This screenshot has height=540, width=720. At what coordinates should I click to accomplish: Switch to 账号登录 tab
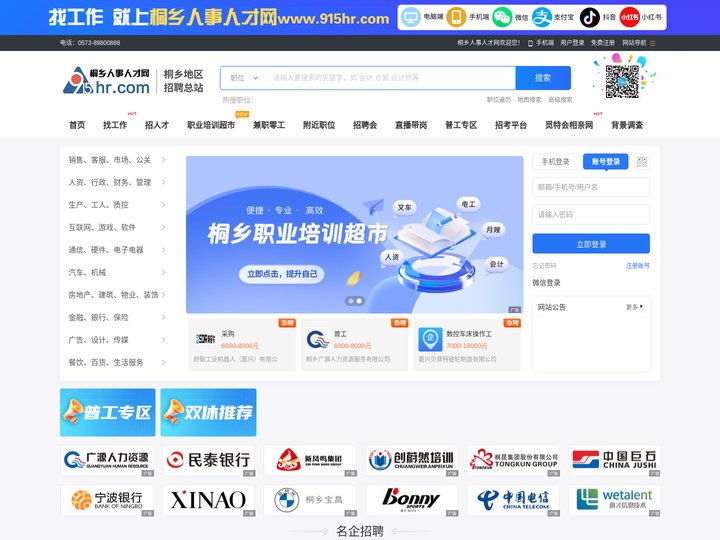pyautogui.click(x=606, y=162)
